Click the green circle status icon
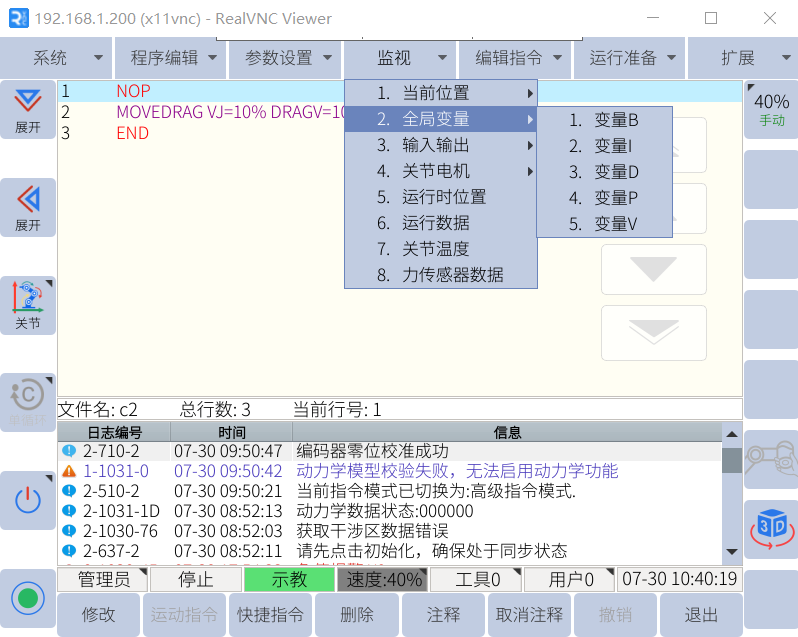This screenshot has height=637, width=798. (28, 599)
